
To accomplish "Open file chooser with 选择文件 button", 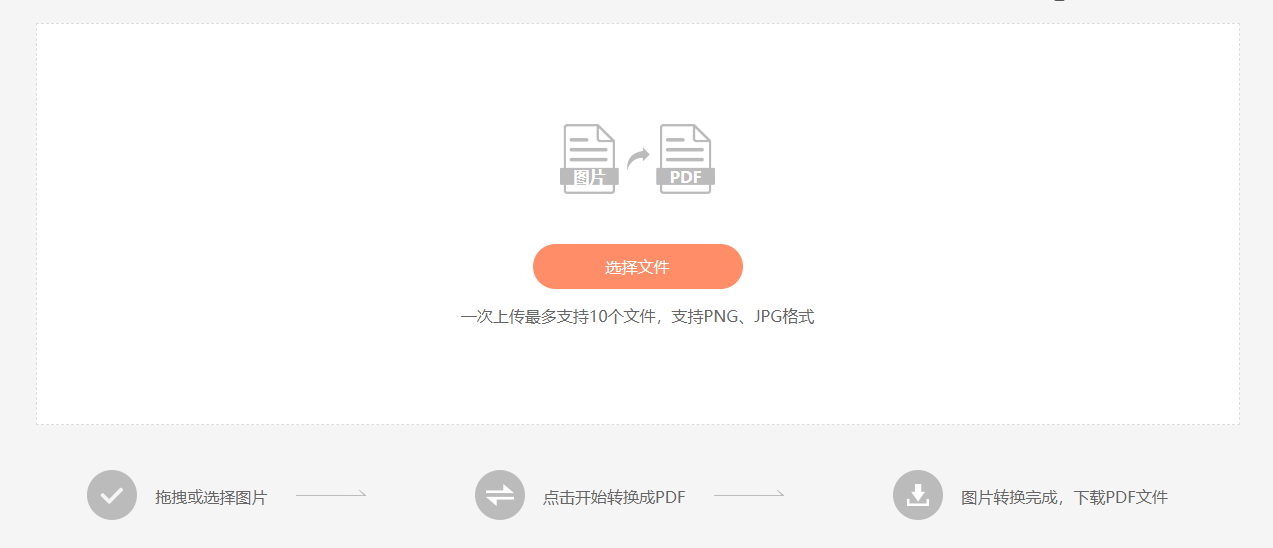I will (638, 267).
